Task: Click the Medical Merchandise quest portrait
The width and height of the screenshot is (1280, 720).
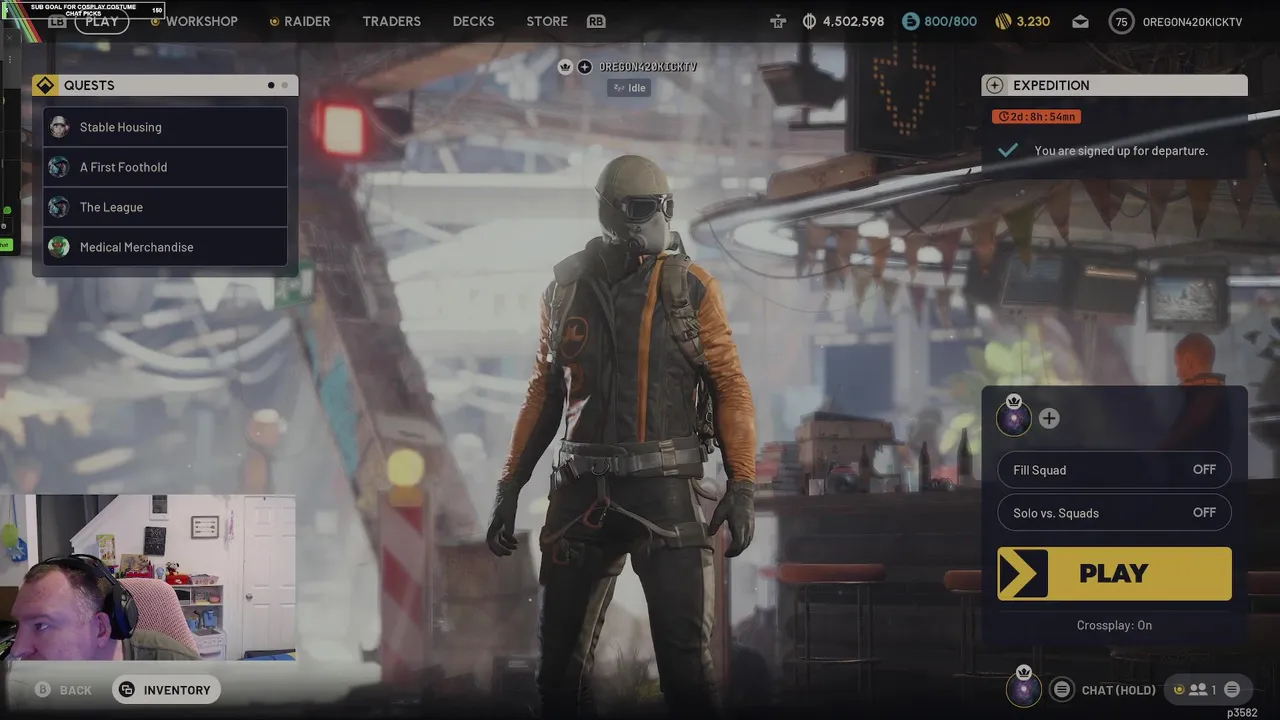Action: point(59,247)
